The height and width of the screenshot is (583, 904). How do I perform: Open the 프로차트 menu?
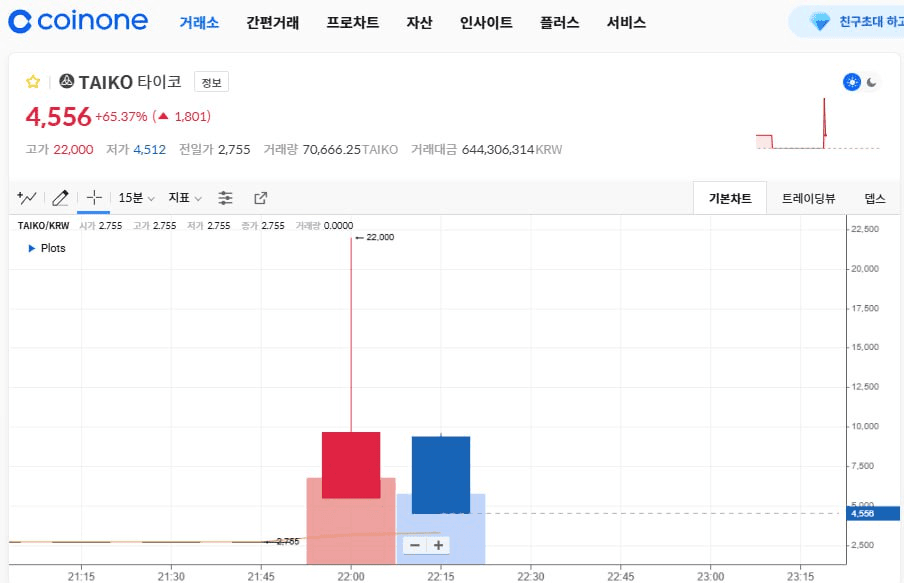pyautogui.click(x=352, y=22)
